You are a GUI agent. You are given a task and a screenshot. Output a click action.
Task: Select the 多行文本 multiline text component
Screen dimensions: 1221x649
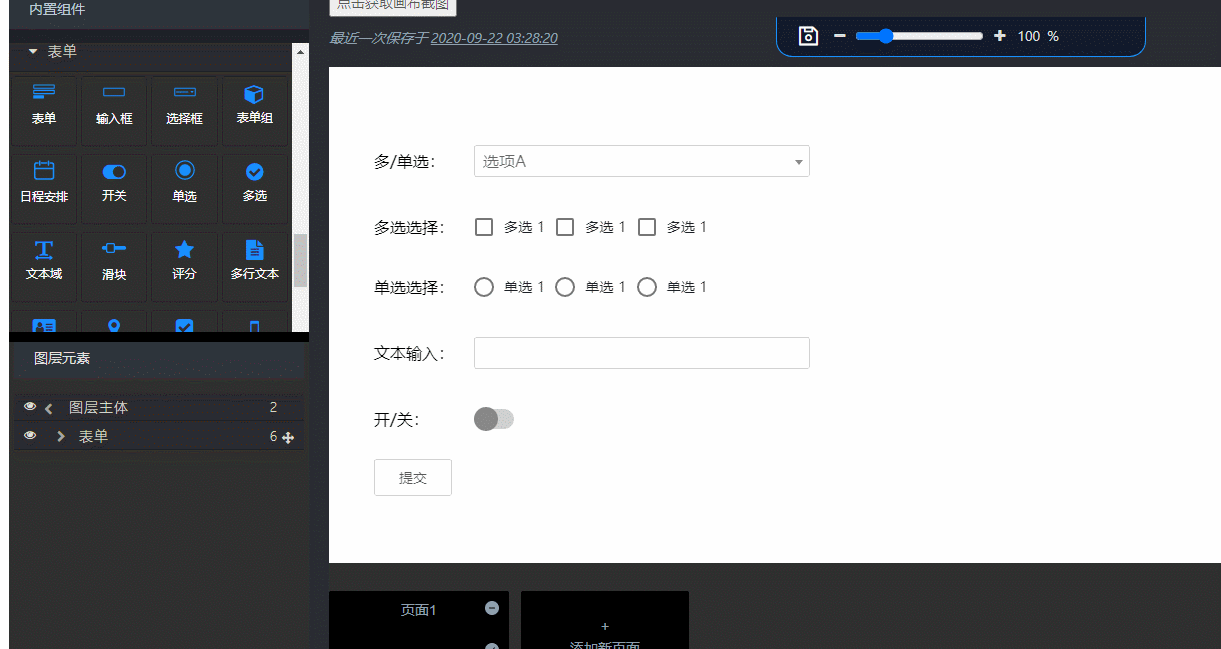(254, 259)
